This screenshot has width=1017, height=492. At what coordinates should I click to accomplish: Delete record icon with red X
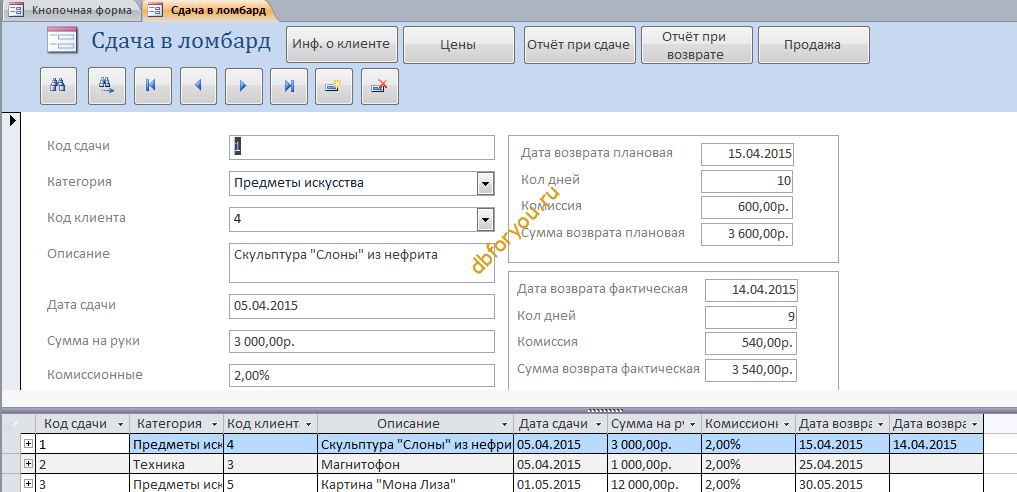tap(380, 86)
